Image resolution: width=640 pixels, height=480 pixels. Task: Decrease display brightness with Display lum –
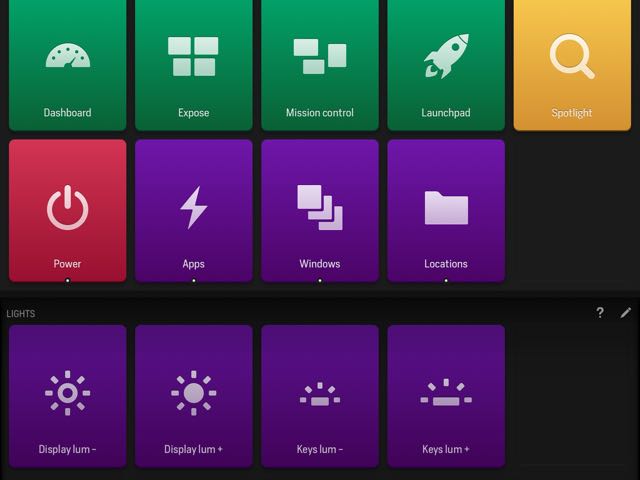coord(67,396)
